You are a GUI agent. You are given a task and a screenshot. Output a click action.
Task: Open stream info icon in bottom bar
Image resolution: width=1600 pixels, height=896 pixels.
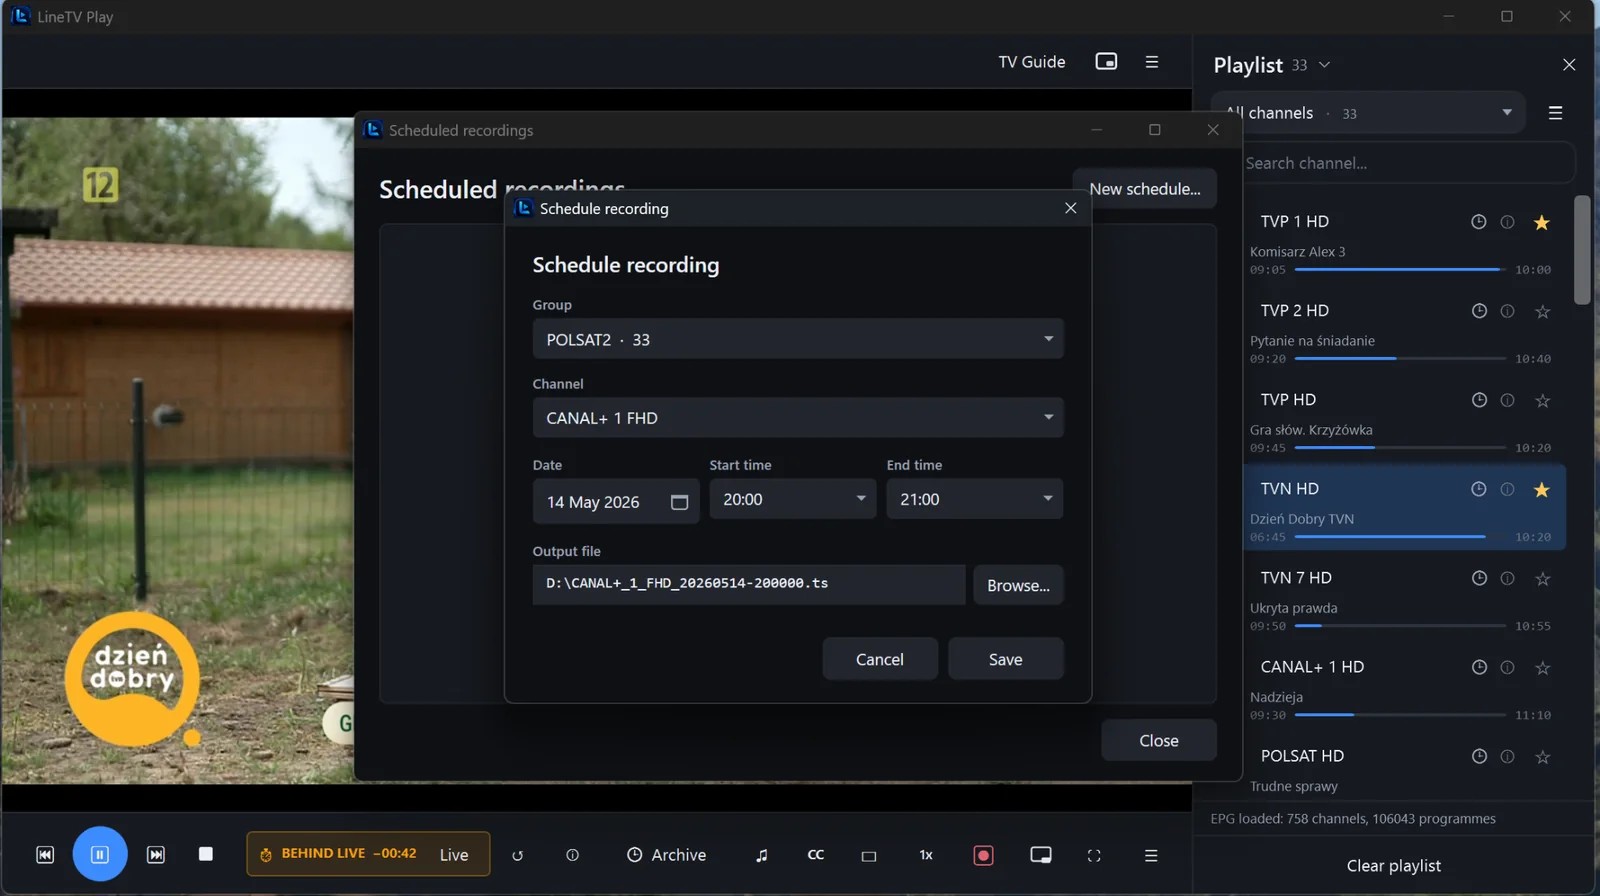(572, 855)
